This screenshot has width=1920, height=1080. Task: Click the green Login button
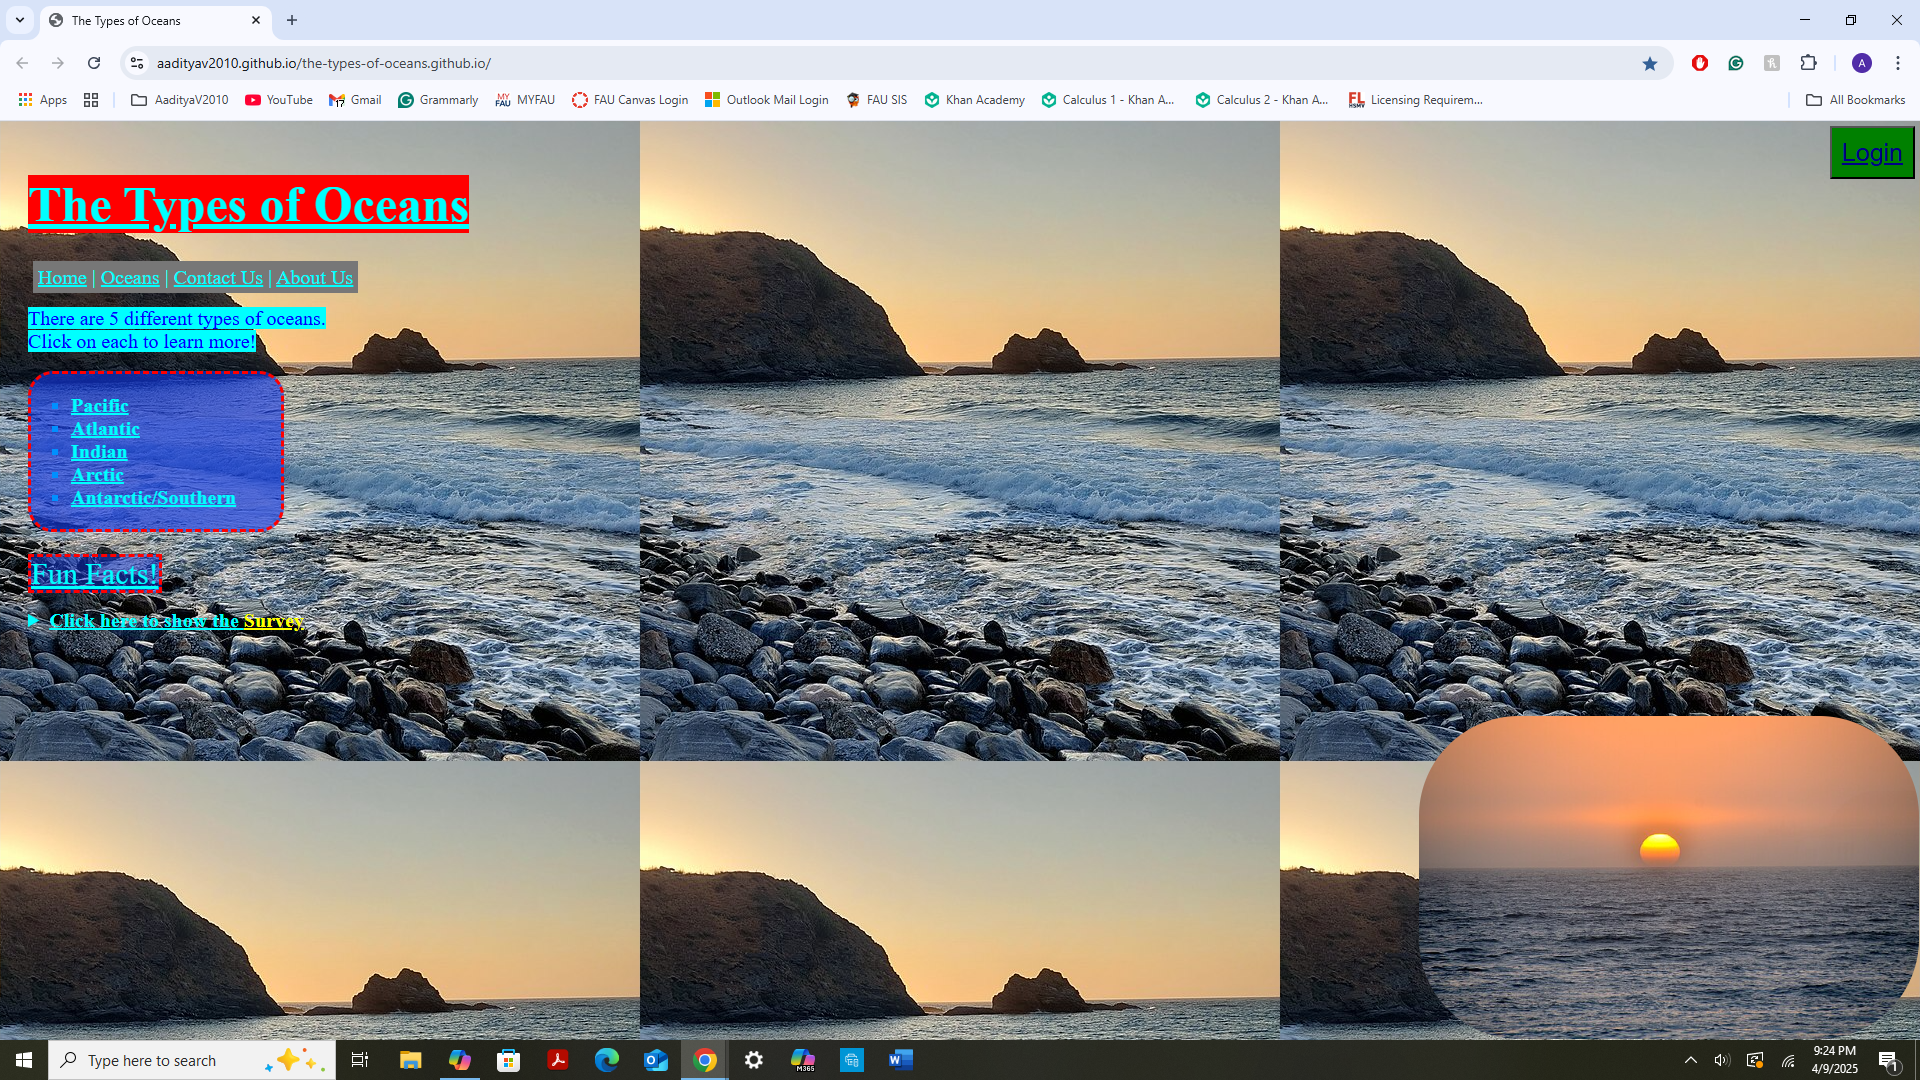[1871, 153]
